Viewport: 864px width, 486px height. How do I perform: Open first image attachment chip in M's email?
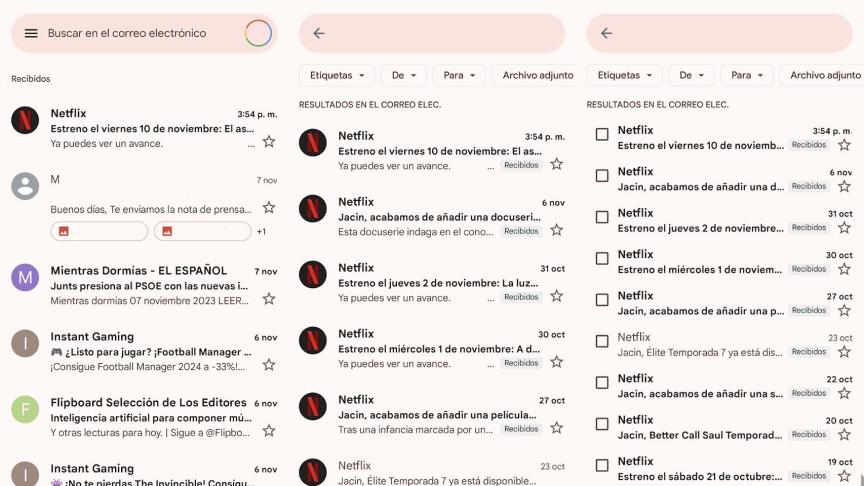point(99,231)
